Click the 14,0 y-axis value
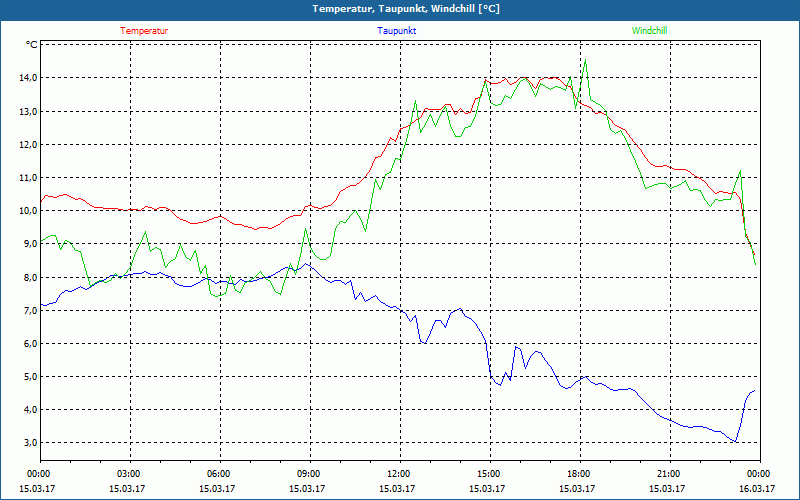The height and width of the screenshot is (500, 800). tap(29, 78)
